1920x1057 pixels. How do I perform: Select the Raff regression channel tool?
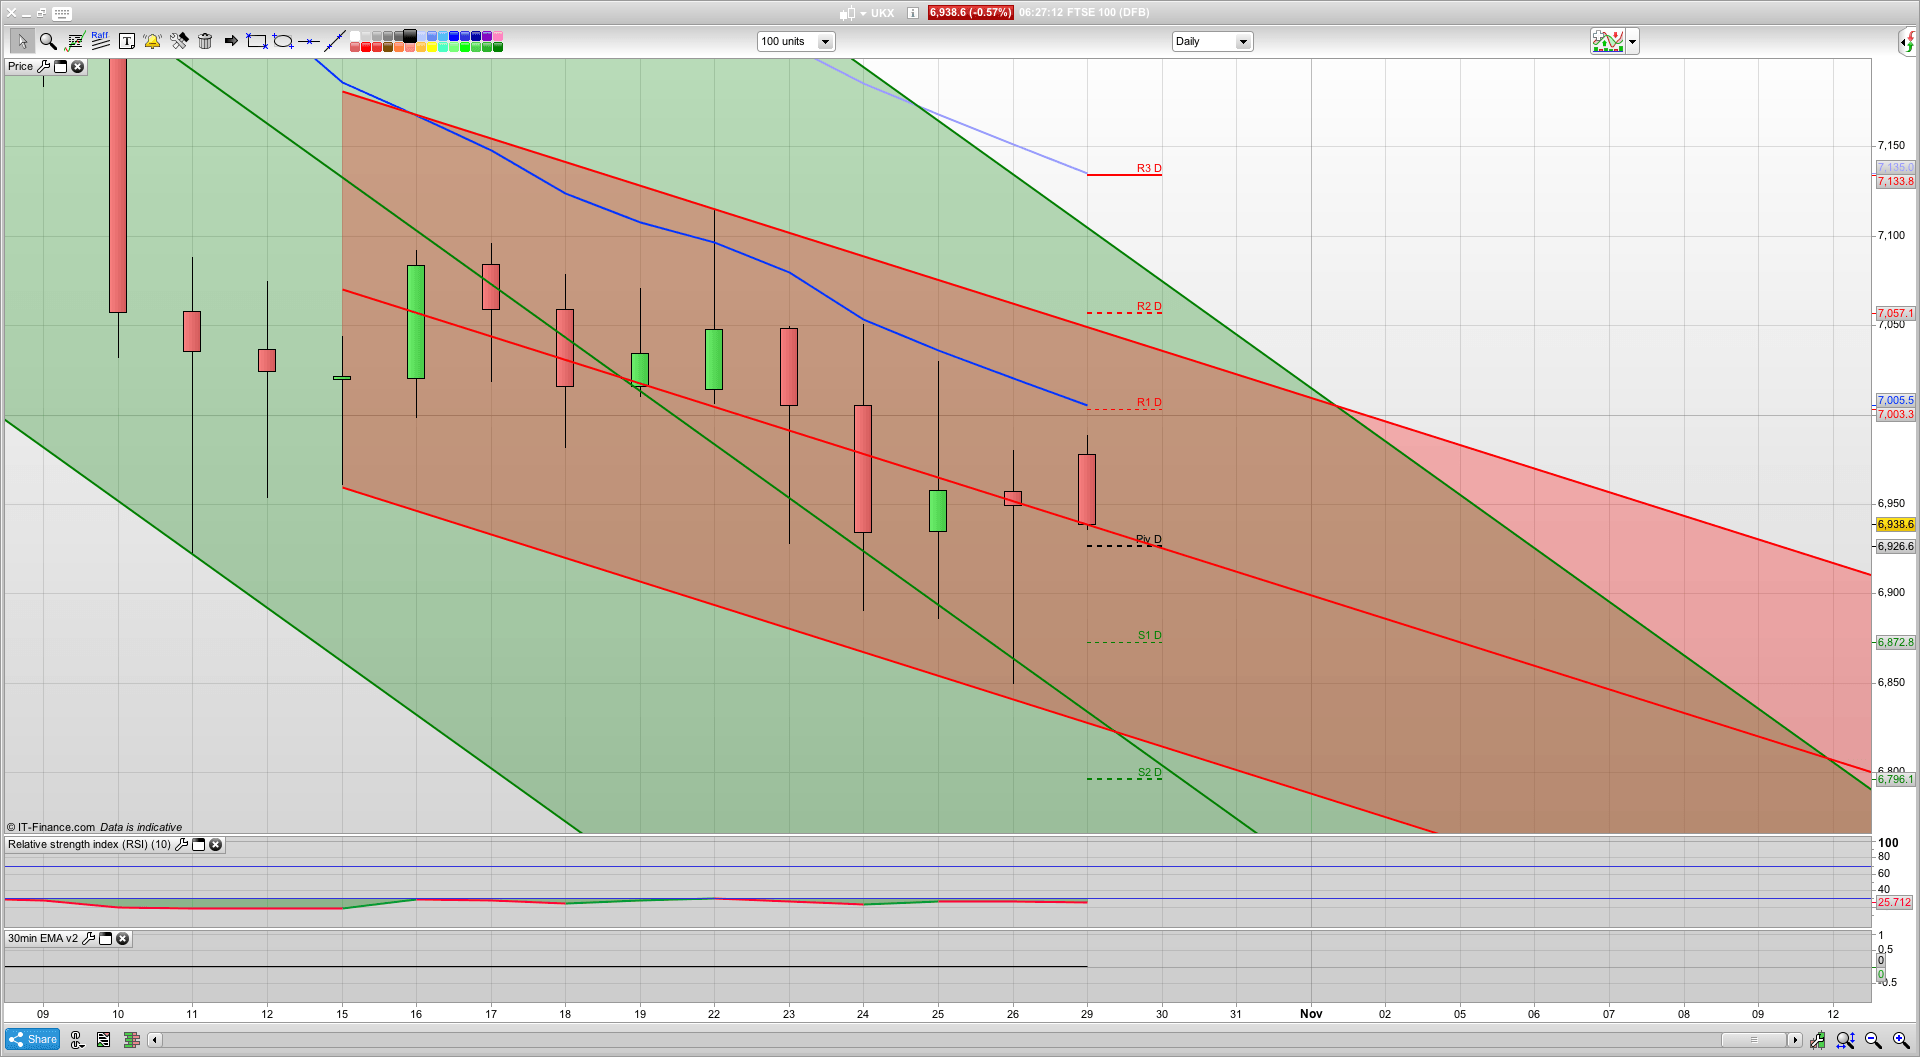[99, 39]
